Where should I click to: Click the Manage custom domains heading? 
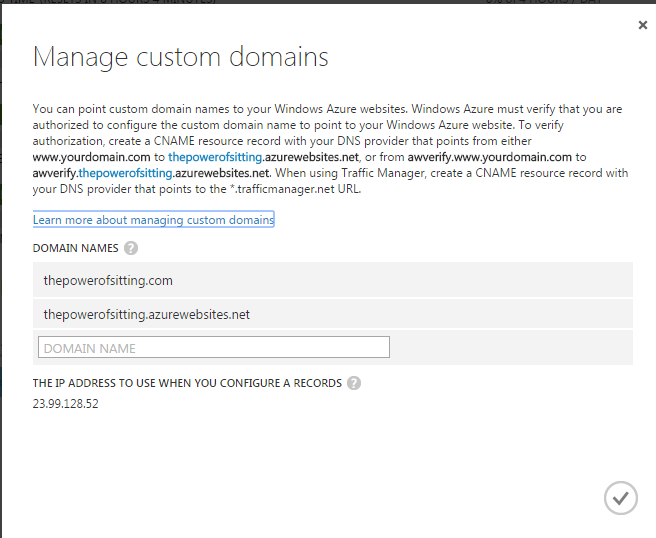181,57
